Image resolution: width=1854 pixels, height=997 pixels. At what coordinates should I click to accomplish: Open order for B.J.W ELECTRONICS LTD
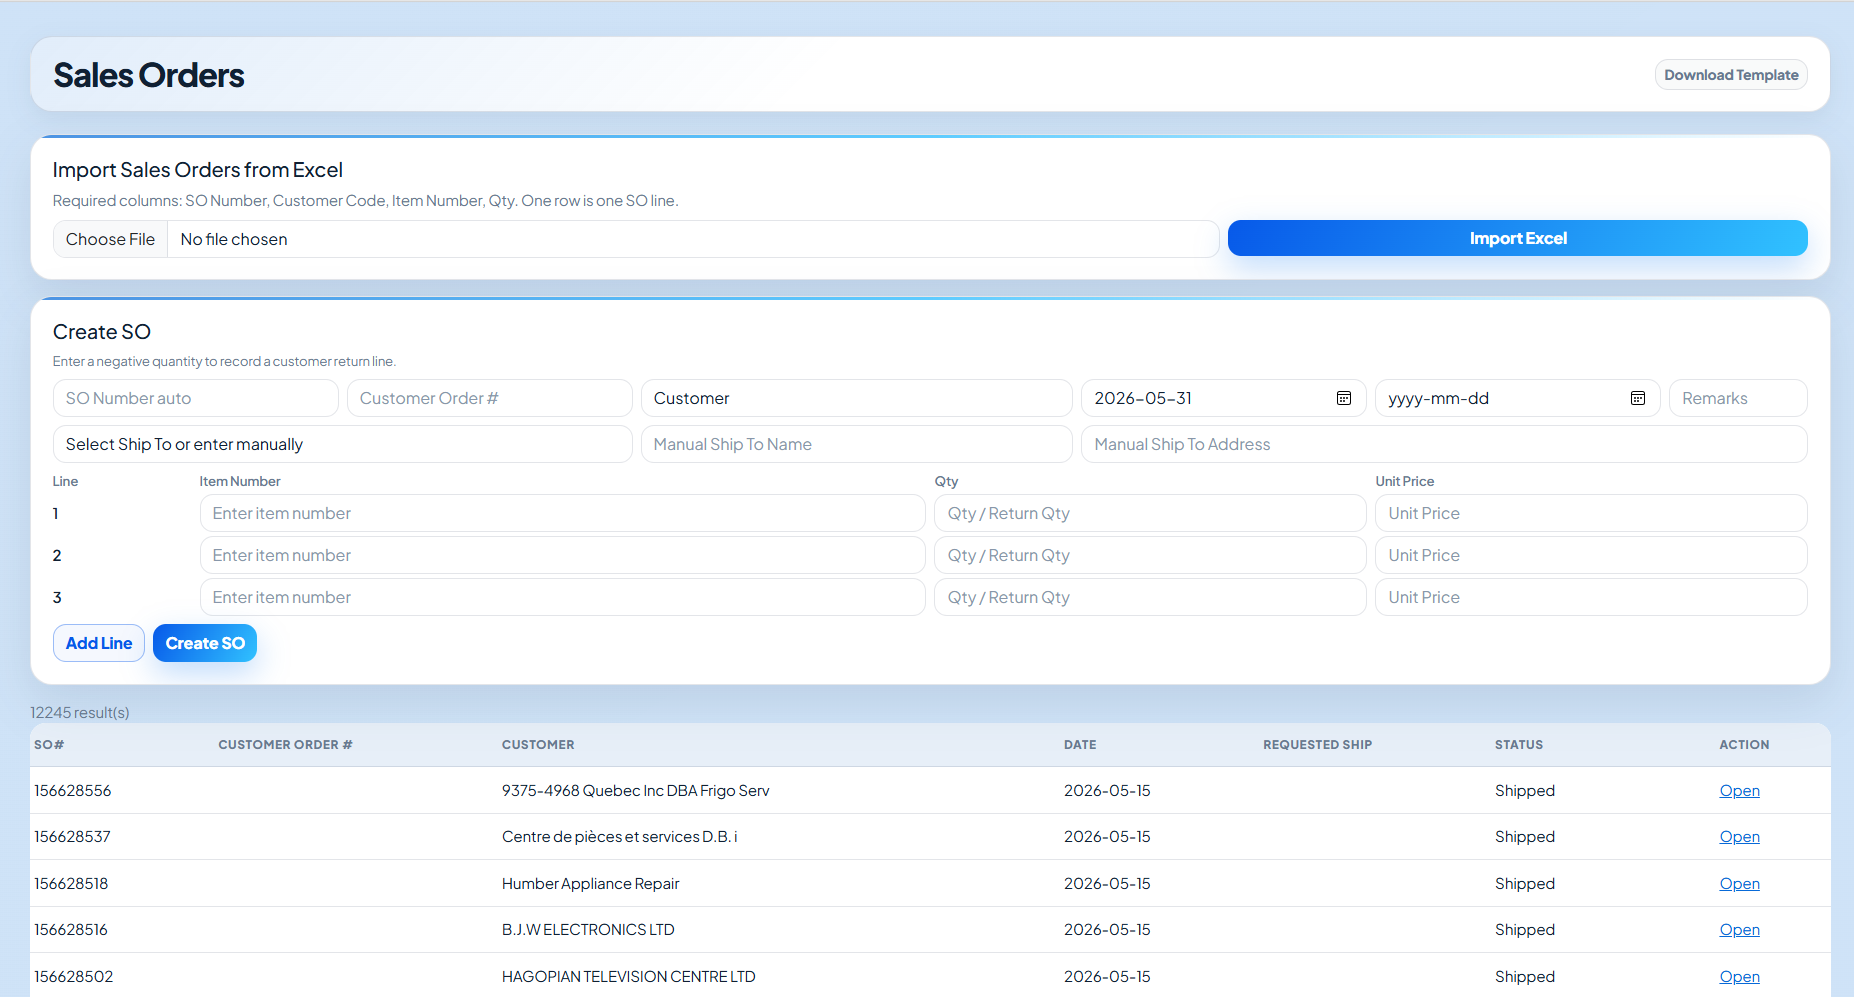tap(1739, 930)
